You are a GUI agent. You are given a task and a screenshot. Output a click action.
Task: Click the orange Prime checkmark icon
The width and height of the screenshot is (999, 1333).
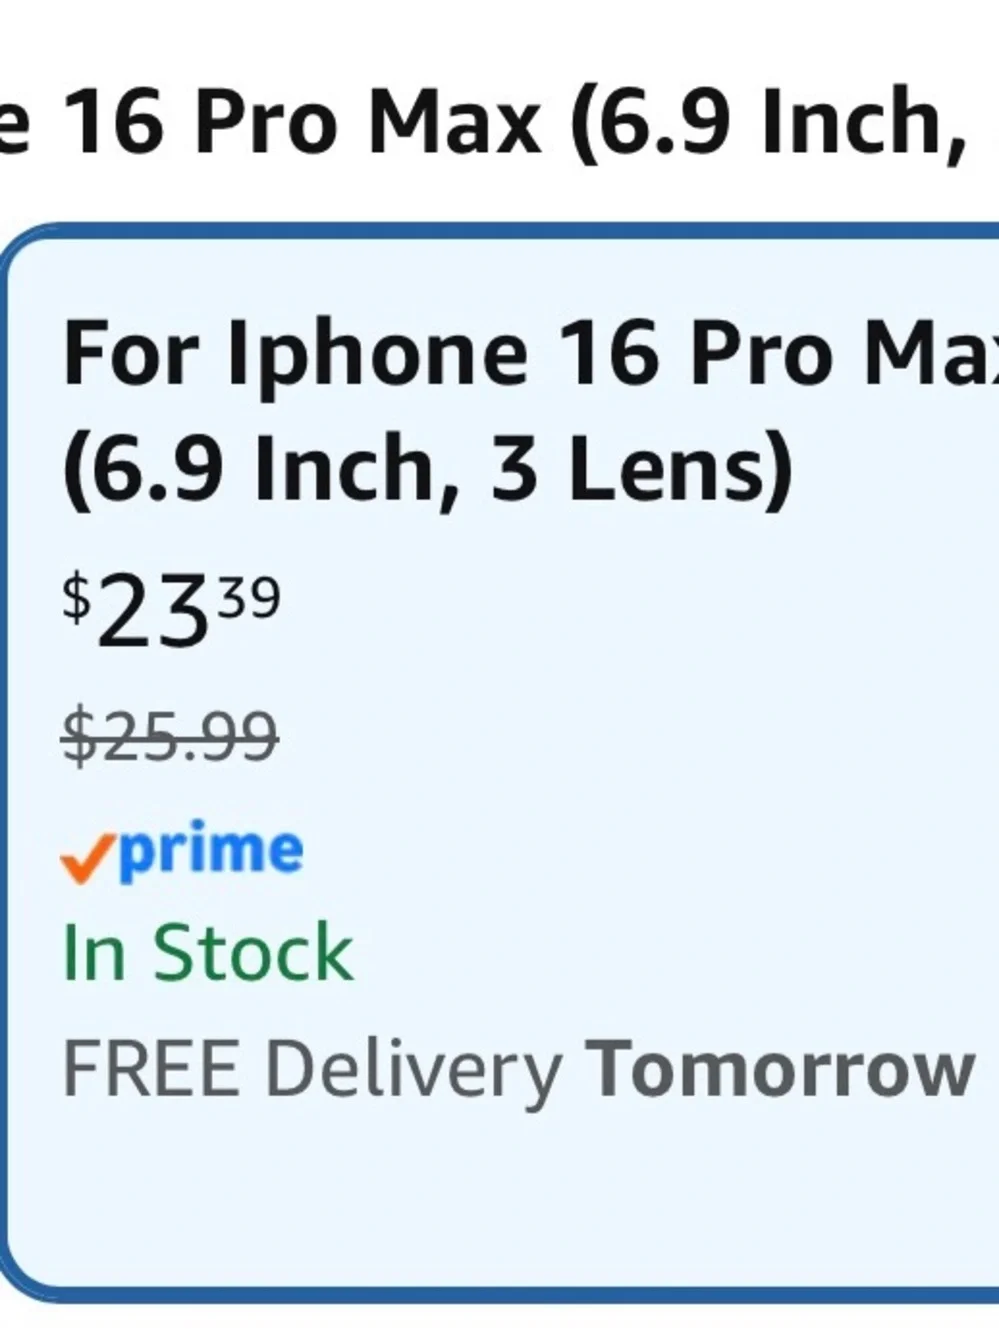tap(89, 861)
